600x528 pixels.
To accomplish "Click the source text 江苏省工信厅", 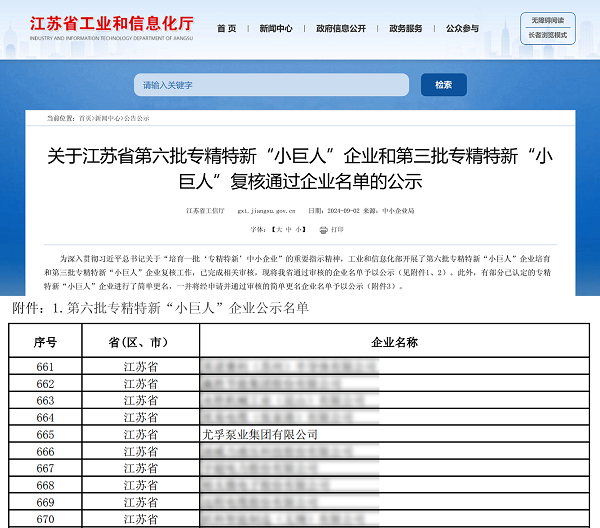I will coord(205,211).
